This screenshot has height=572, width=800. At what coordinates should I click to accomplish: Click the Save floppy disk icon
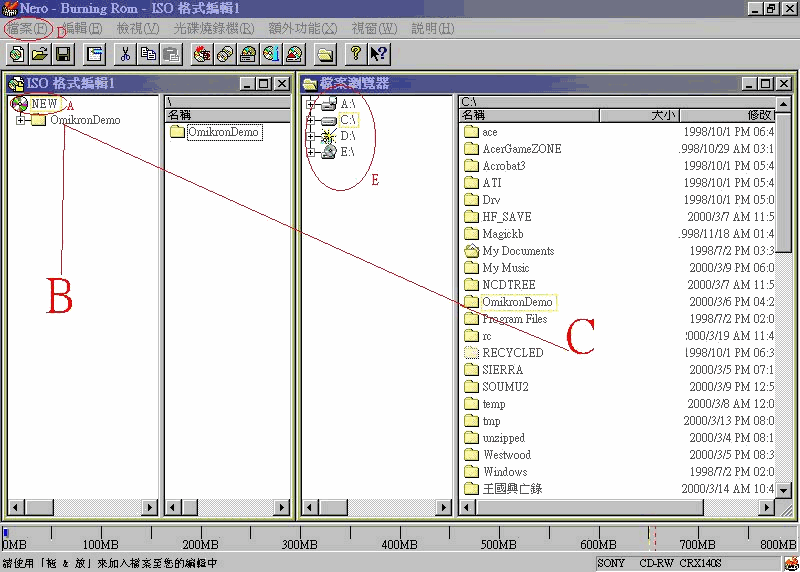pos(63,54)
